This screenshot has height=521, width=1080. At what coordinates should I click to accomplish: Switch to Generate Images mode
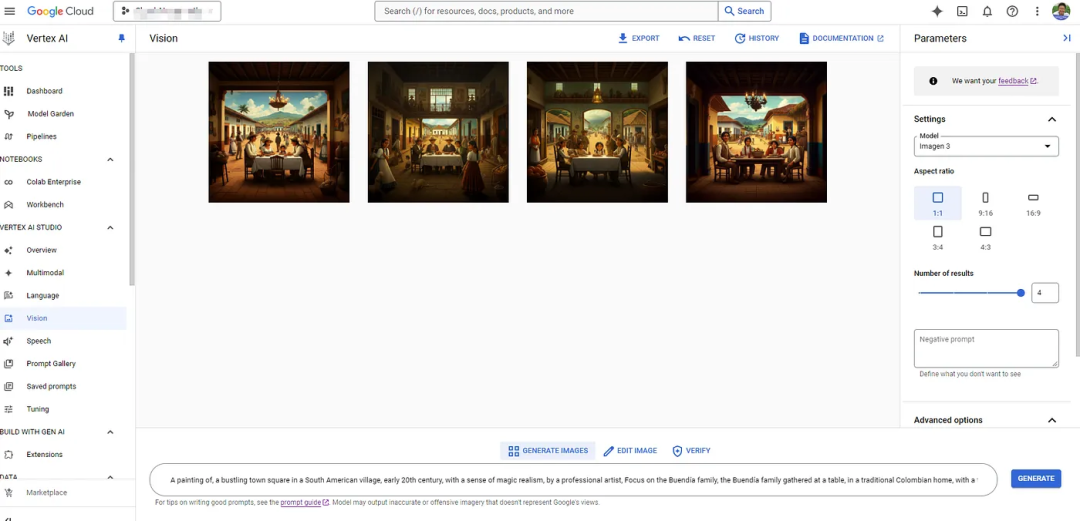pos(548,451)
